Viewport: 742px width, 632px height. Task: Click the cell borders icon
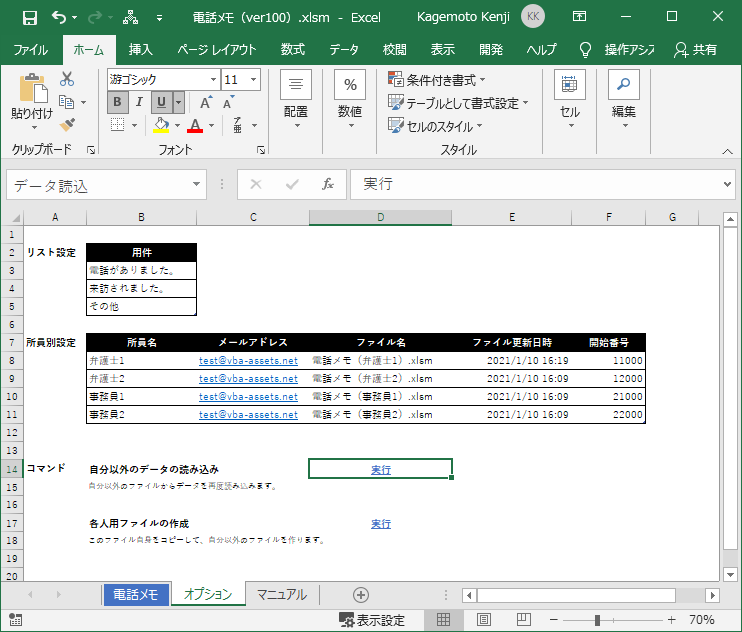(x=117, y=125)
